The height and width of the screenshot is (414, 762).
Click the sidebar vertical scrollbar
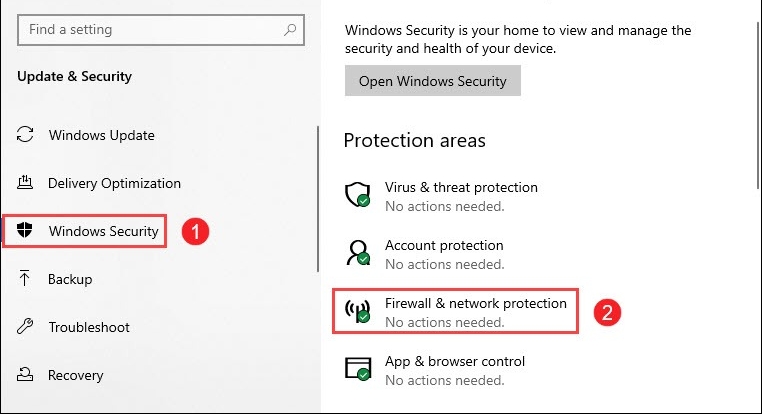(x=318, y=199)
